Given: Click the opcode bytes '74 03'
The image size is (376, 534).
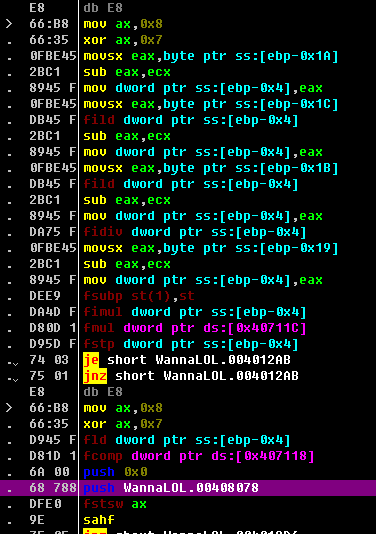Looking at the screenshot, I should click(49, 360).
